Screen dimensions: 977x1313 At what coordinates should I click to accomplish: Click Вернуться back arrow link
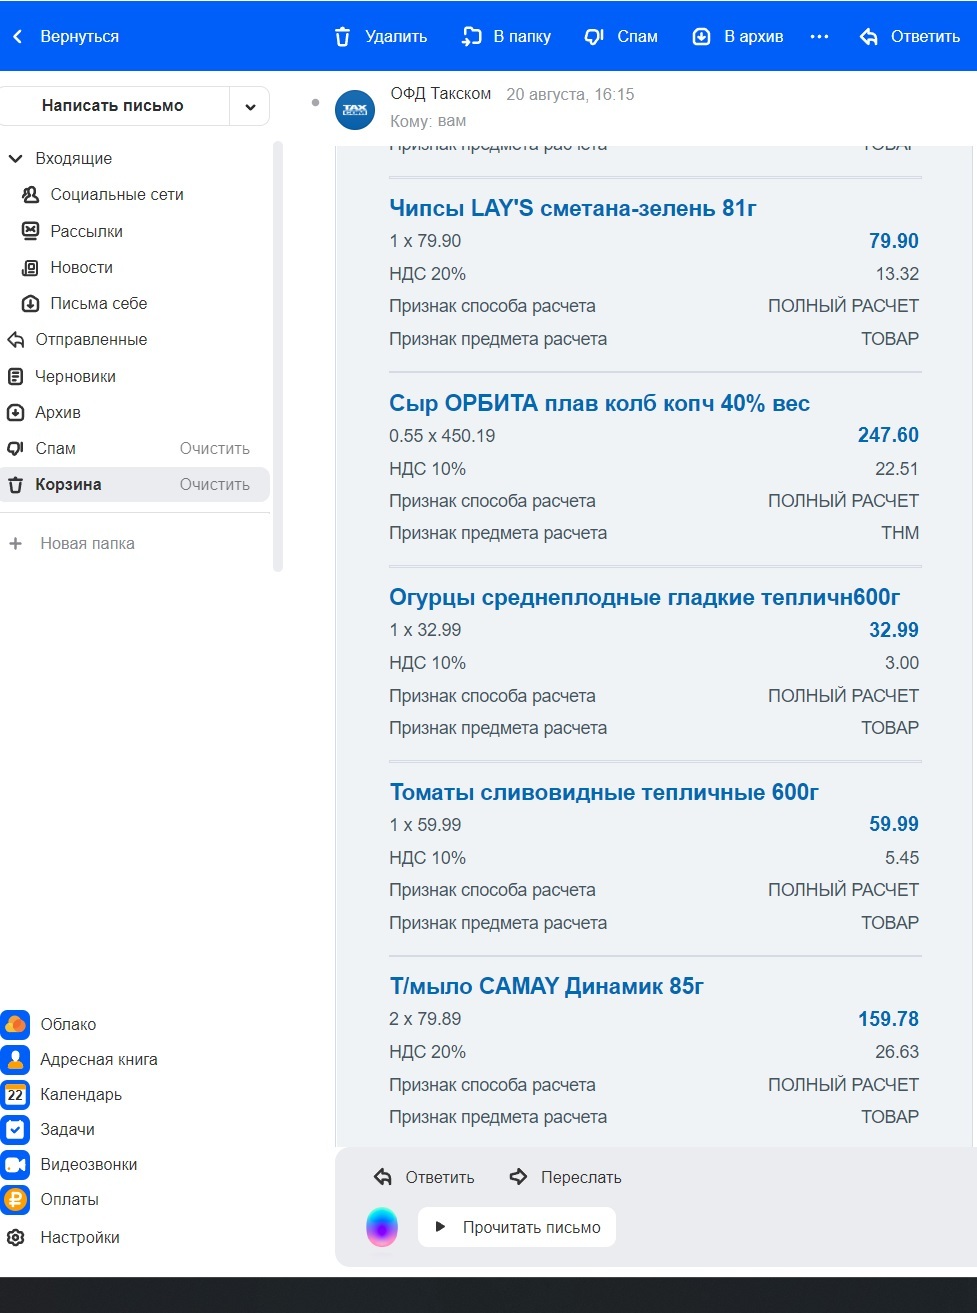click(66, 37)
